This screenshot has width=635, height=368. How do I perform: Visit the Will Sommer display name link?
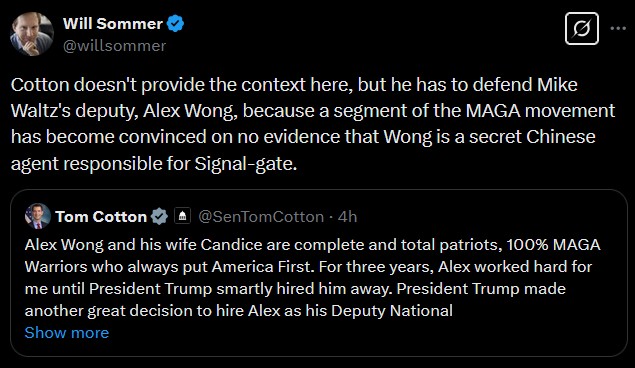pyautogui.click(x=113, y=23)
